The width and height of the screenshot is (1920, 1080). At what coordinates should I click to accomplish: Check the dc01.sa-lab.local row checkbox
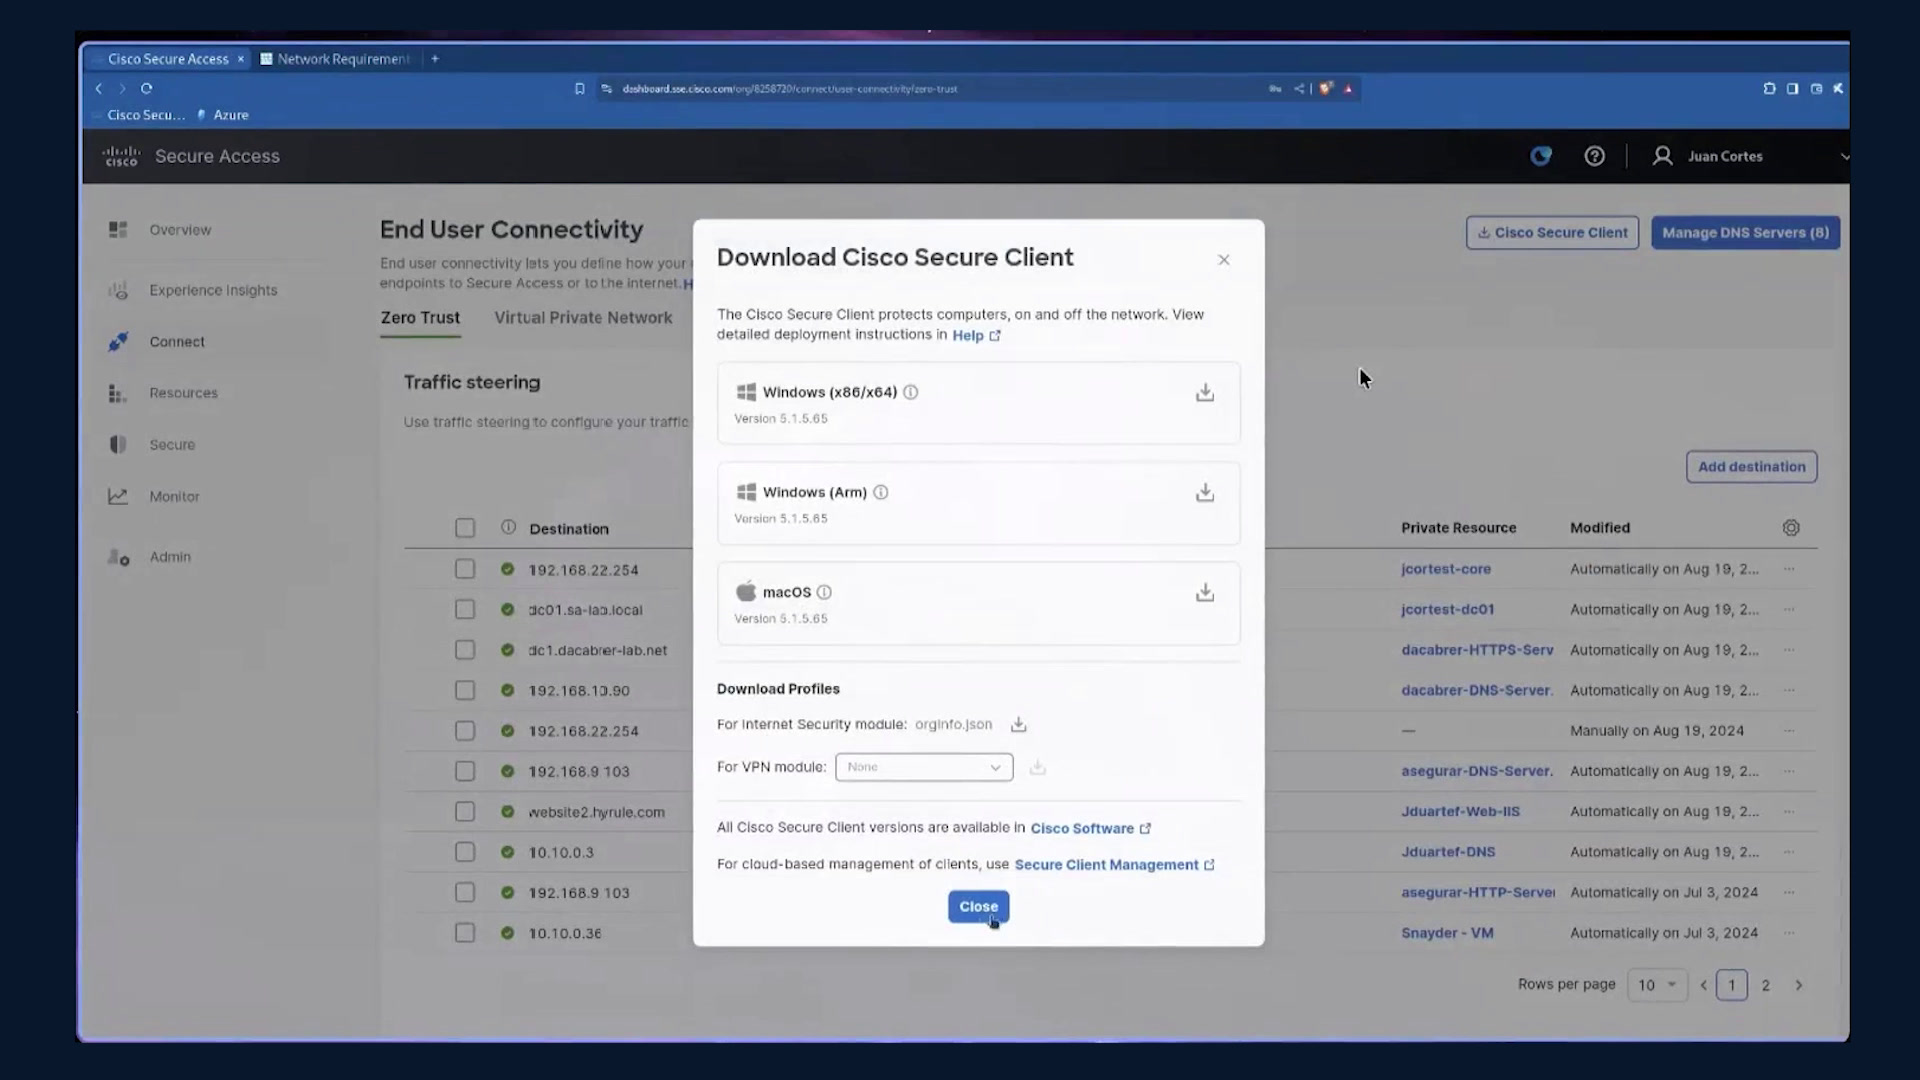(465, 609)
